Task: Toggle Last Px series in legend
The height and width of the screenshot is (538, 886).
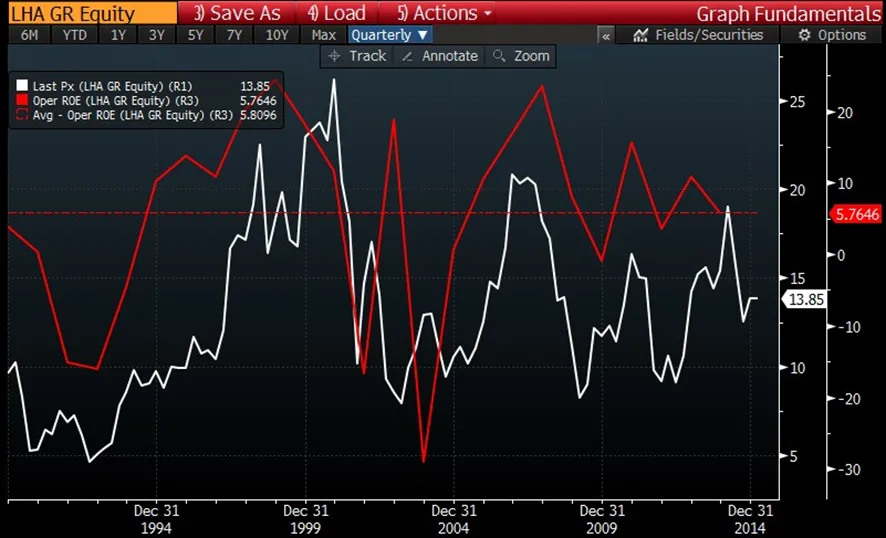Action: (x=19, y=87)
